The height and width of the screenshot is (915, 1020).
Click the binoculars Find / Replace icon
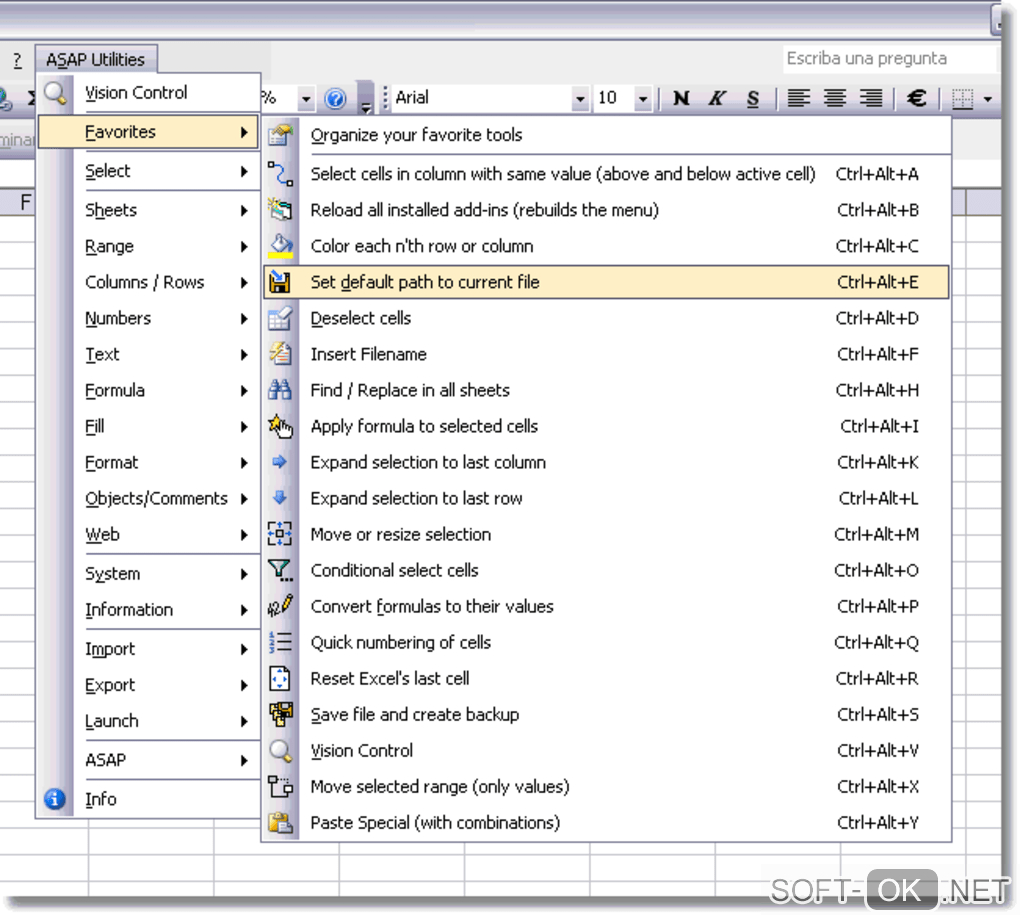point(280,390)
